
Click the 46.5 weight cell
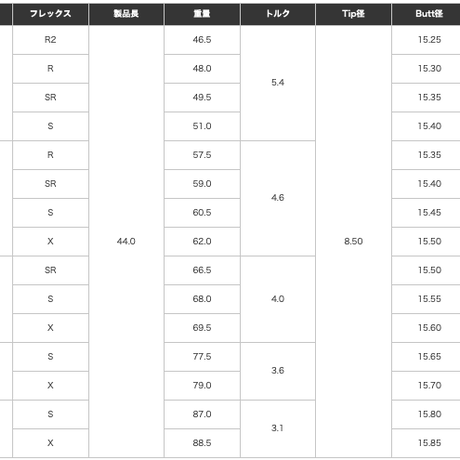click(x=202, y=40)
